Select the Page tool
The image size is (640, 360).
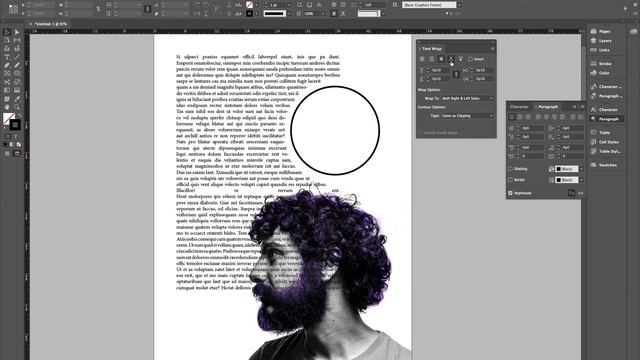(7, 40)
